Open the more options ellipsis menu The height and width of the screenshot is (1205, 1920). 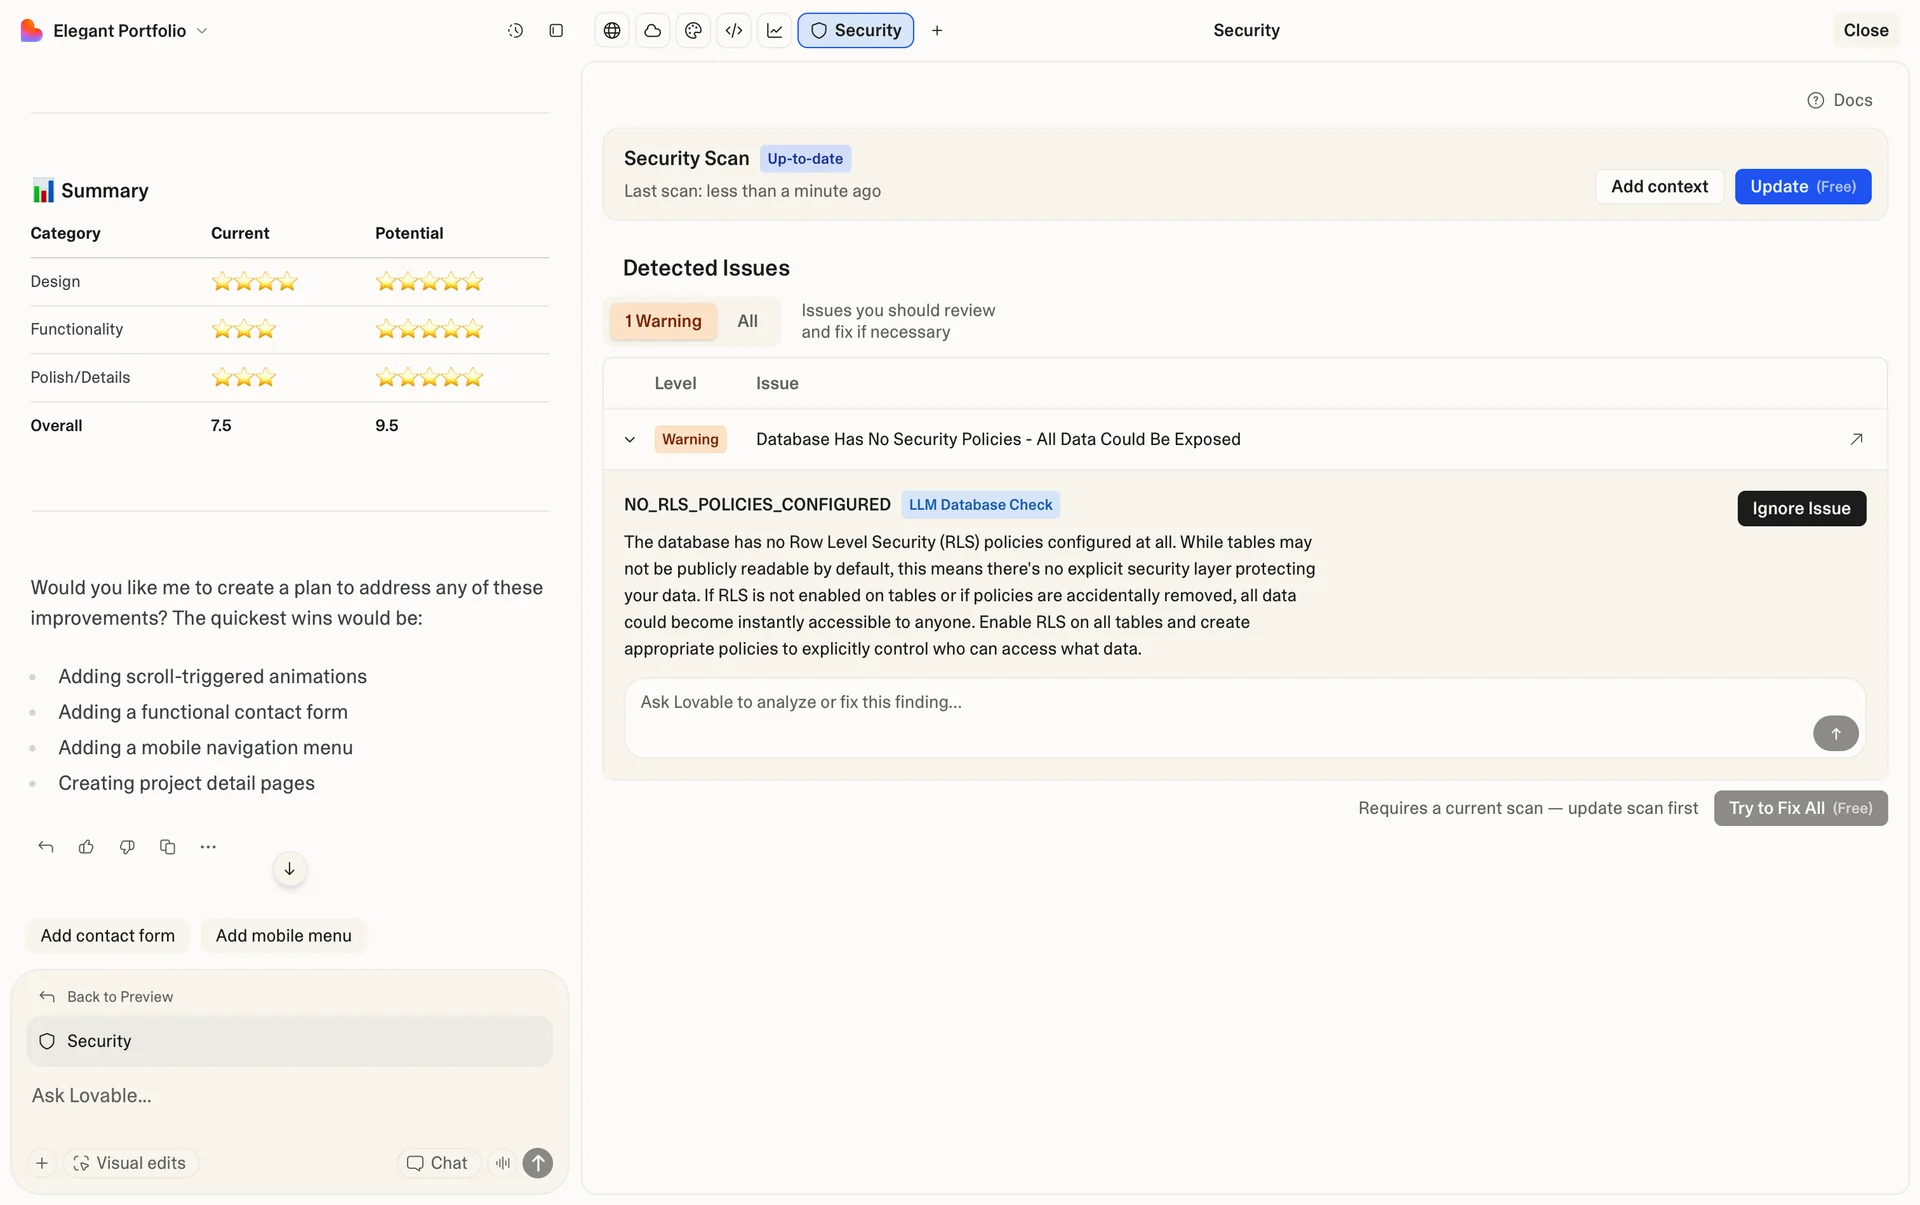(208, 847)
